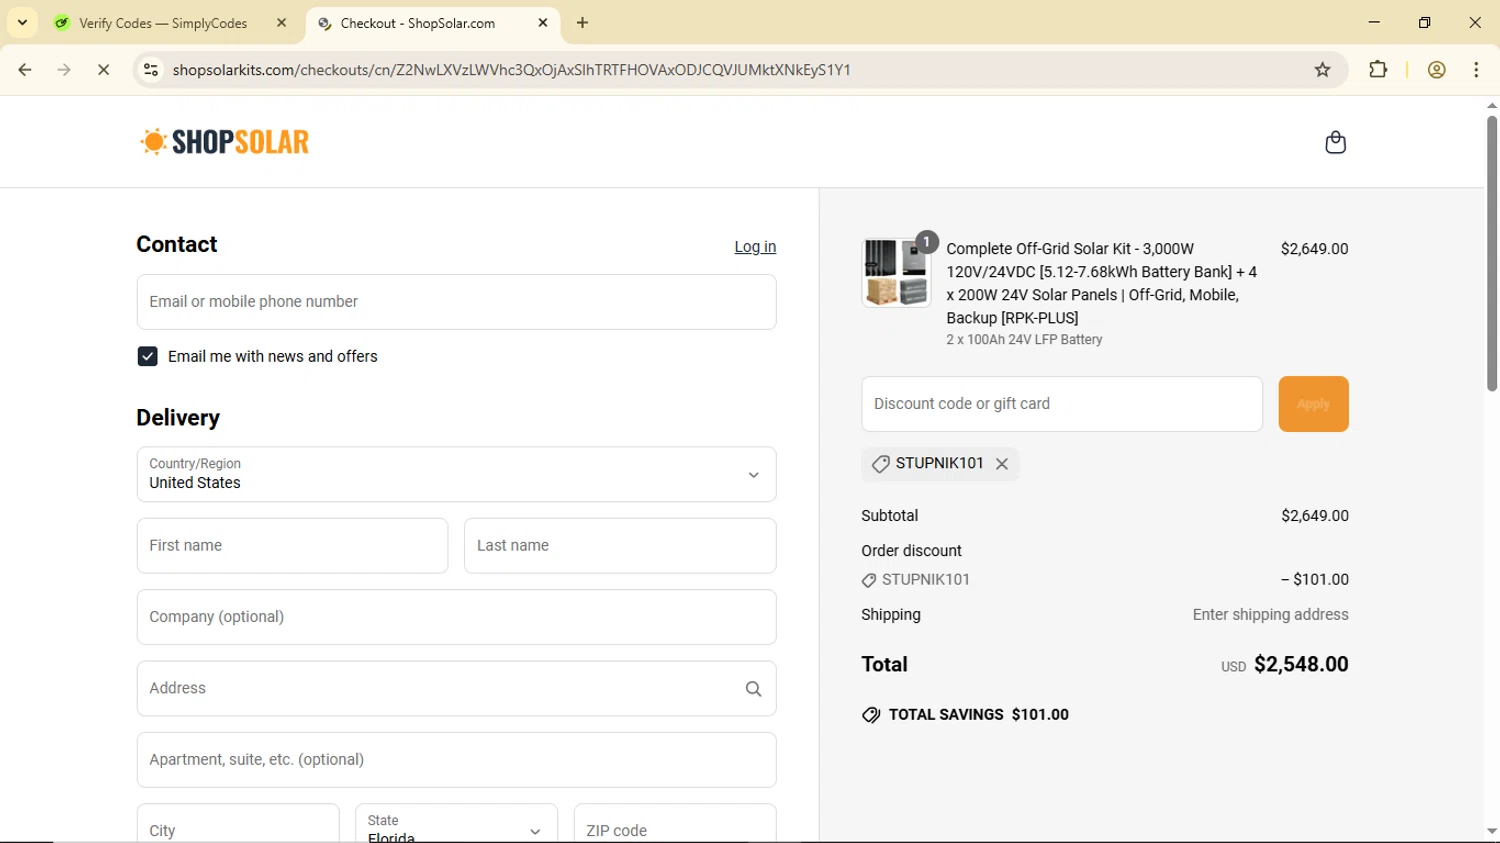Image resolution: width=1500 pixels, height=843 pixels.
Task: Click the address search magnifier icon
Action: pos(753,689)
